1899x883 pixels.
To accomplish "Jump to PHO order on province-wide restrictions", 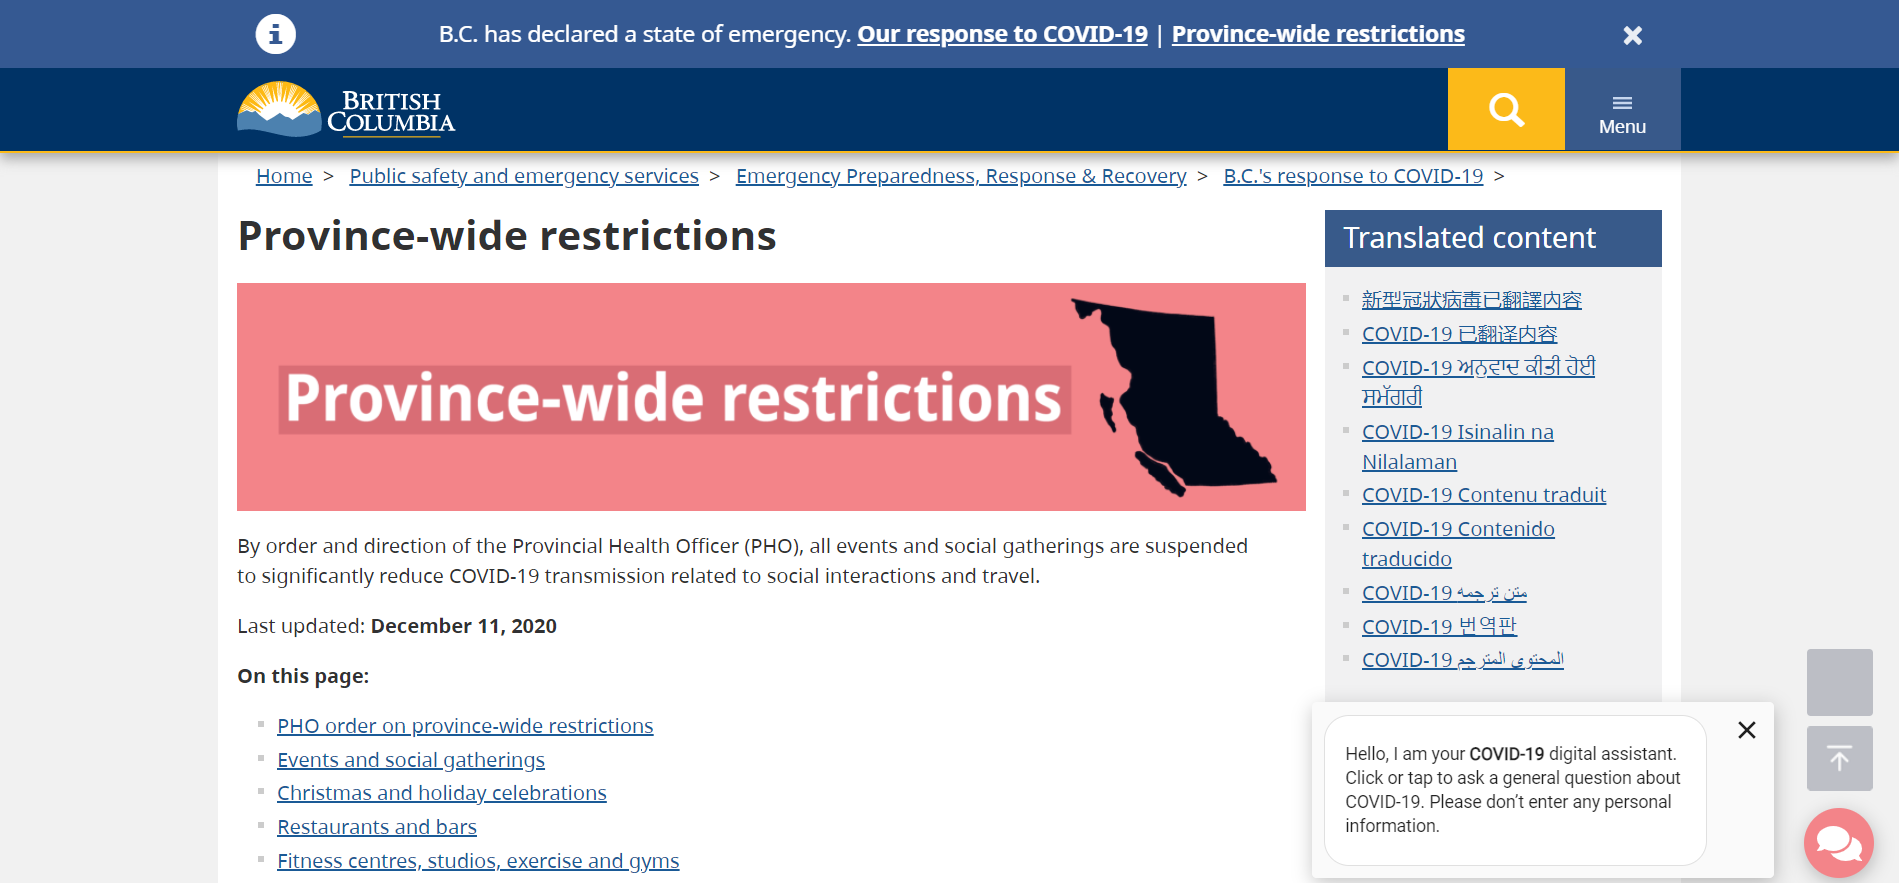I will click(x=465, y=726).
